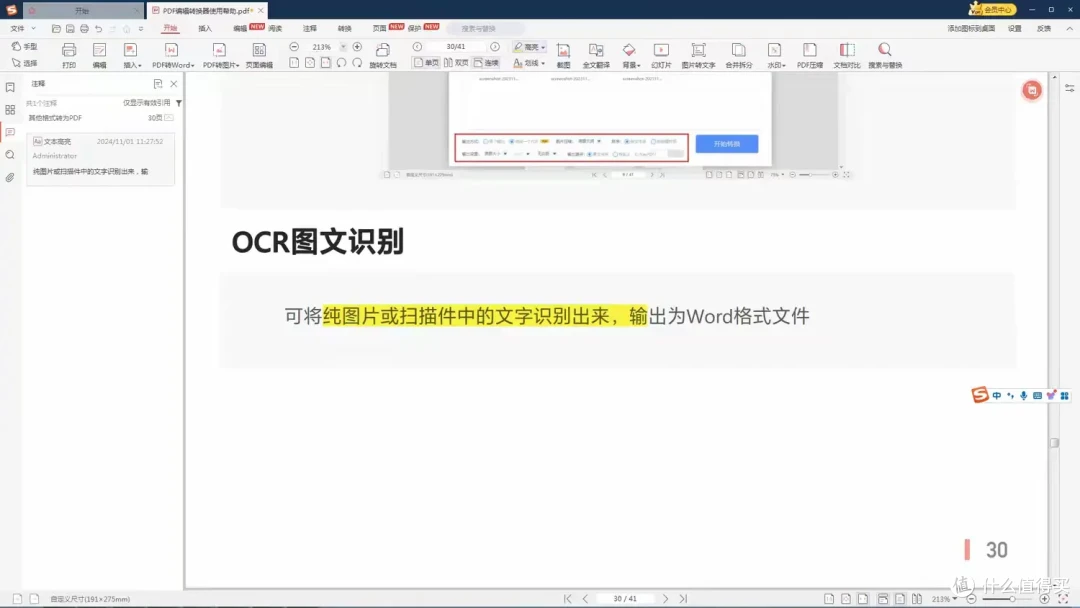Click the undo arrow in quick access bar
Viewport: 1080px width, 608px height.
click(x=98, y=29)
